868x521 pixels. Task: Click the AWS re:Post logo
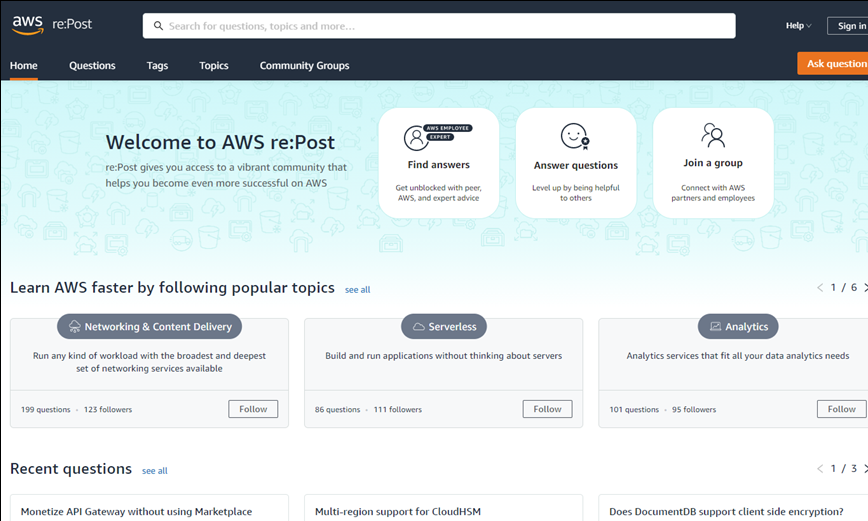click(x=52, y=25)
